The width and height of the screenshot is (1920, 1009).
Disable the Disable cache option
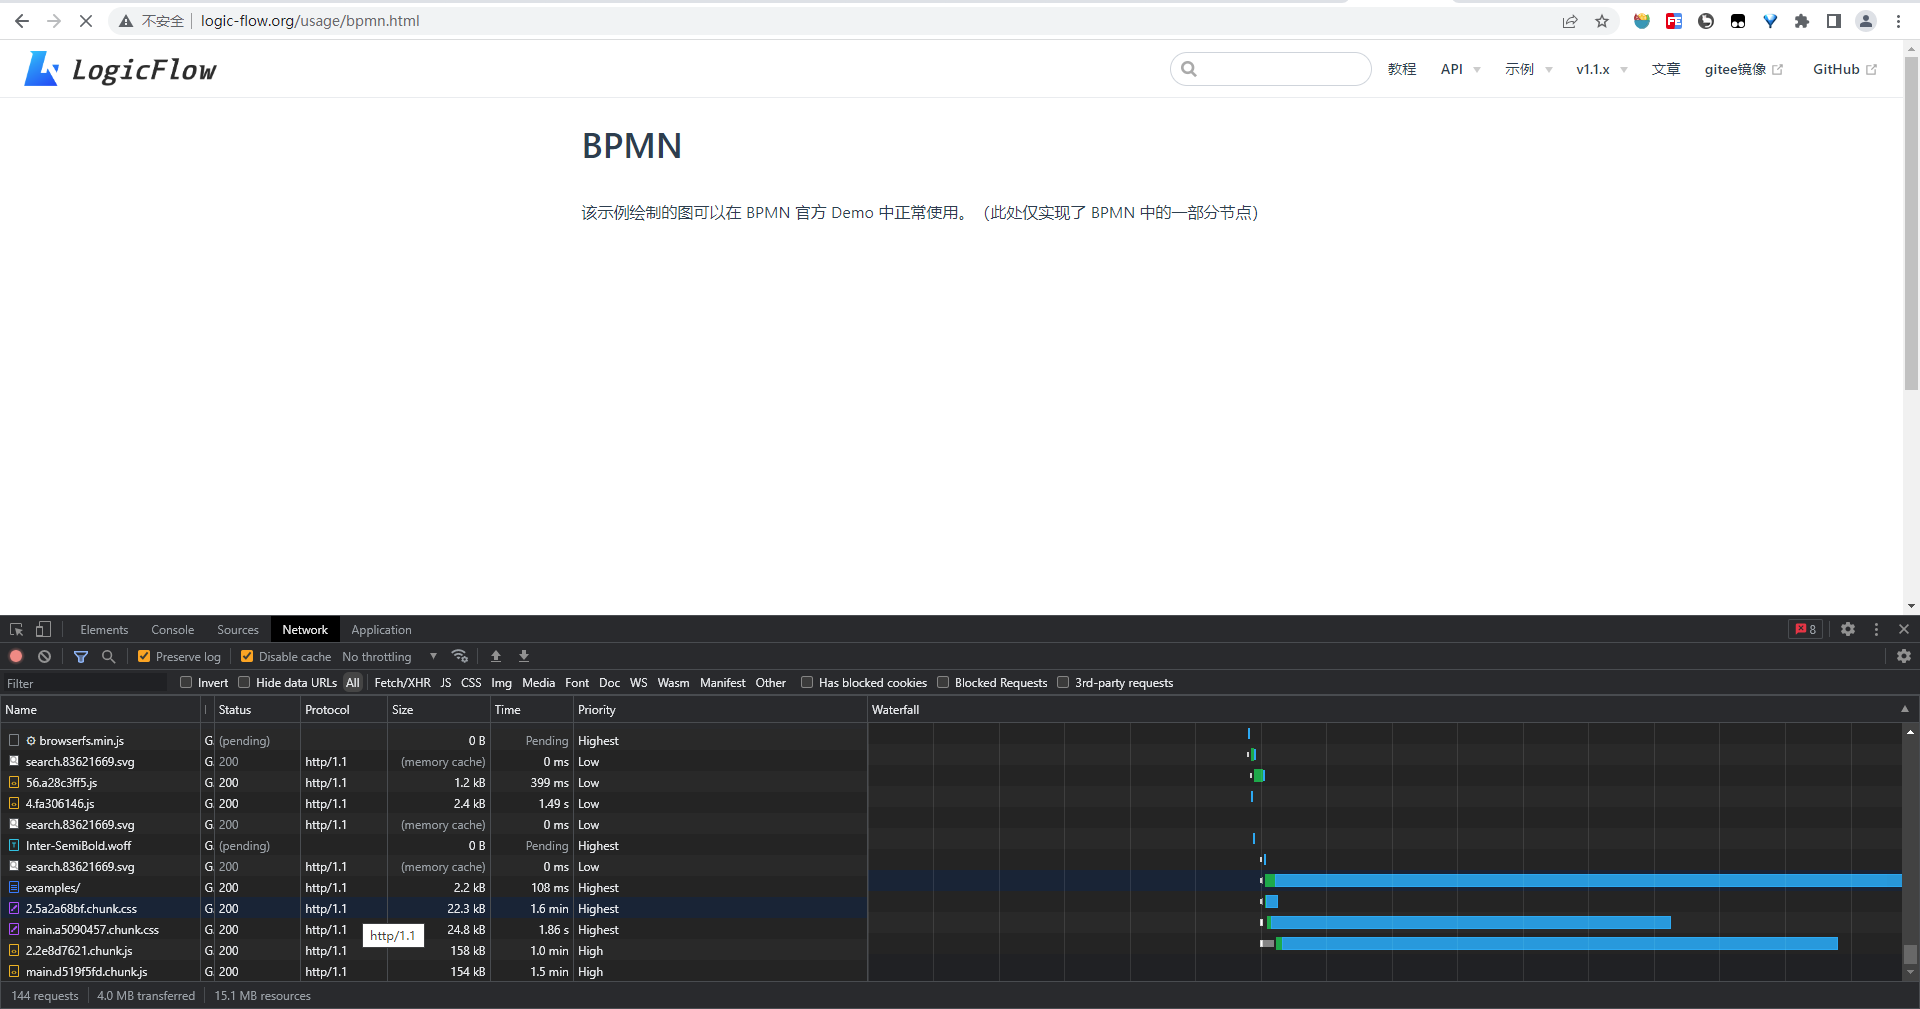tap(247, 657)
